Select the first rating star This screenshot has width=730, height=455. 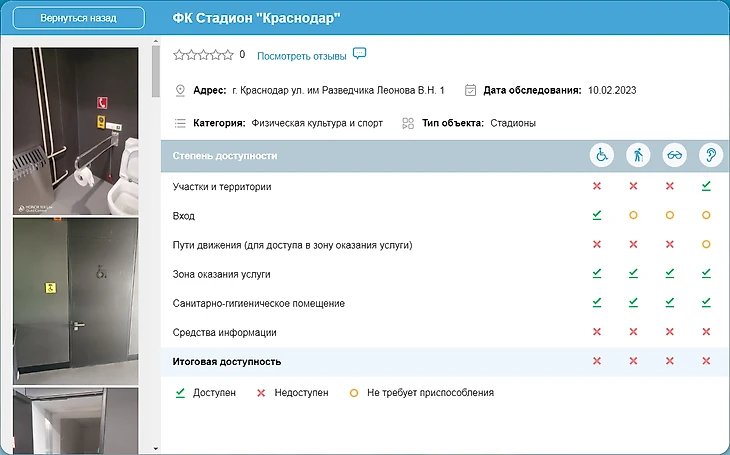point(179,55)
